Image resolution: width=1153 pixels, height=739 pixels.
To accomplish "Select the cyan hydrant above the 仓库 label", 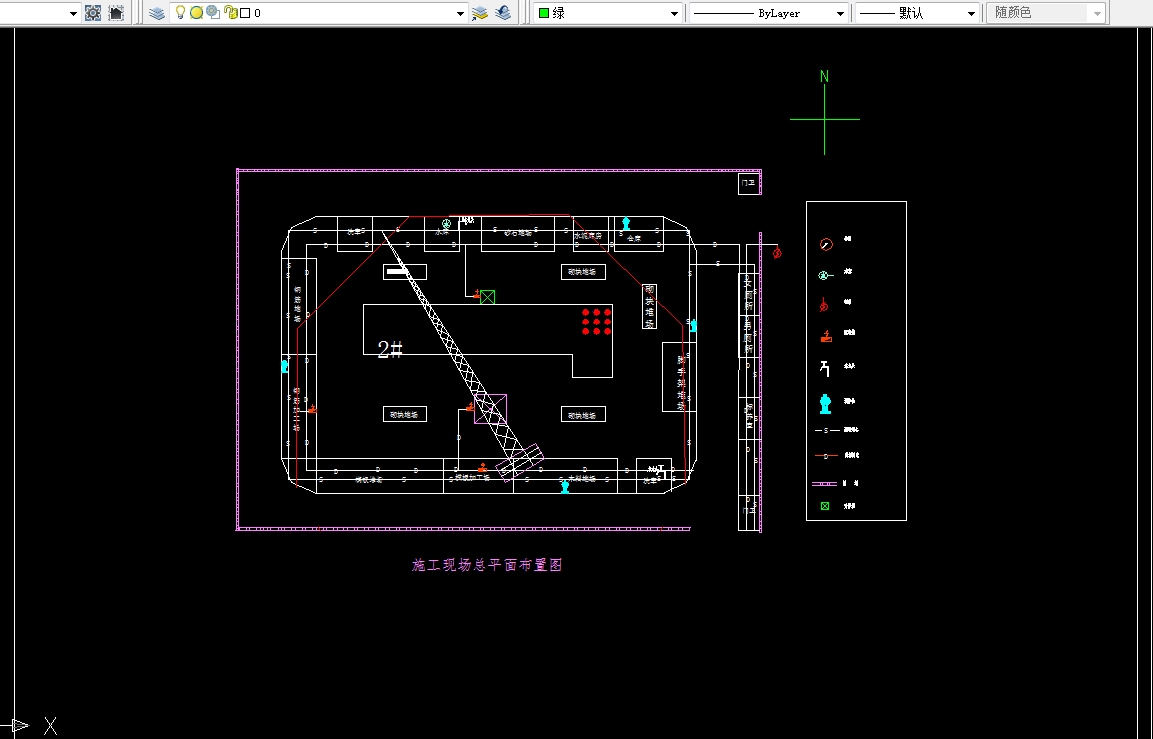I will [x=627, y=224].
